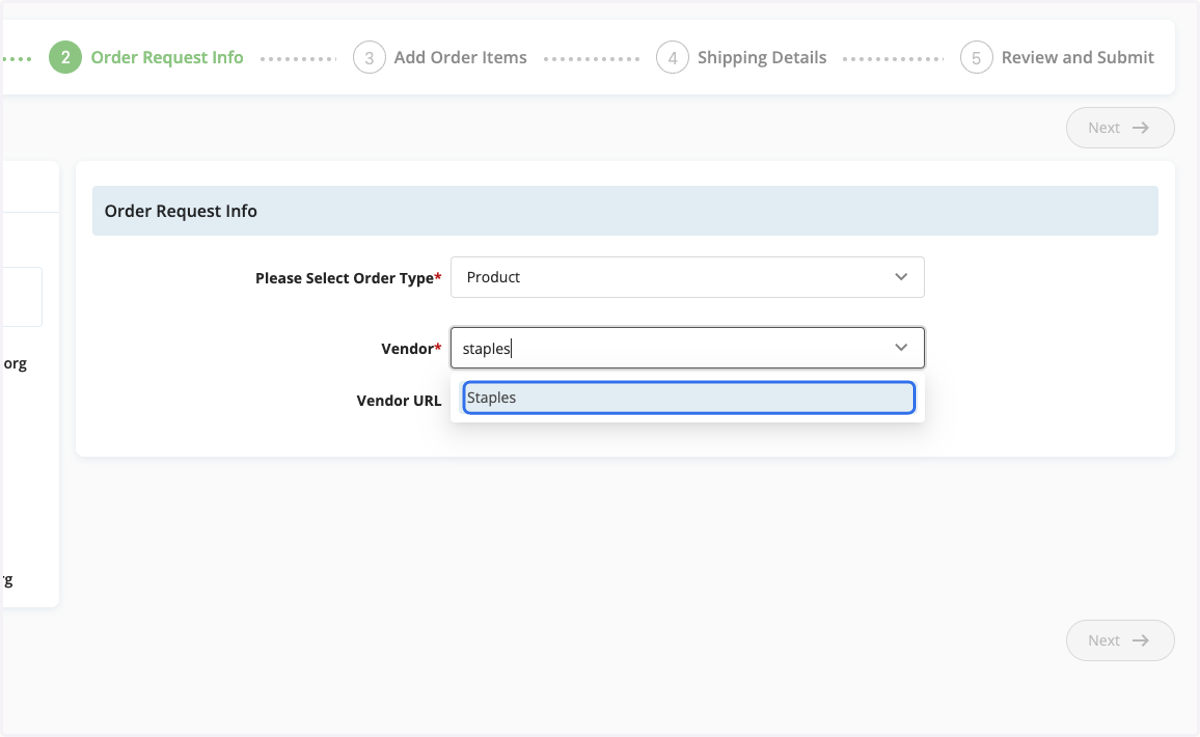This screenshot has height=737, width=1200.
Task: Go to step 4 Shipping Details
Action: coord(741,58)
